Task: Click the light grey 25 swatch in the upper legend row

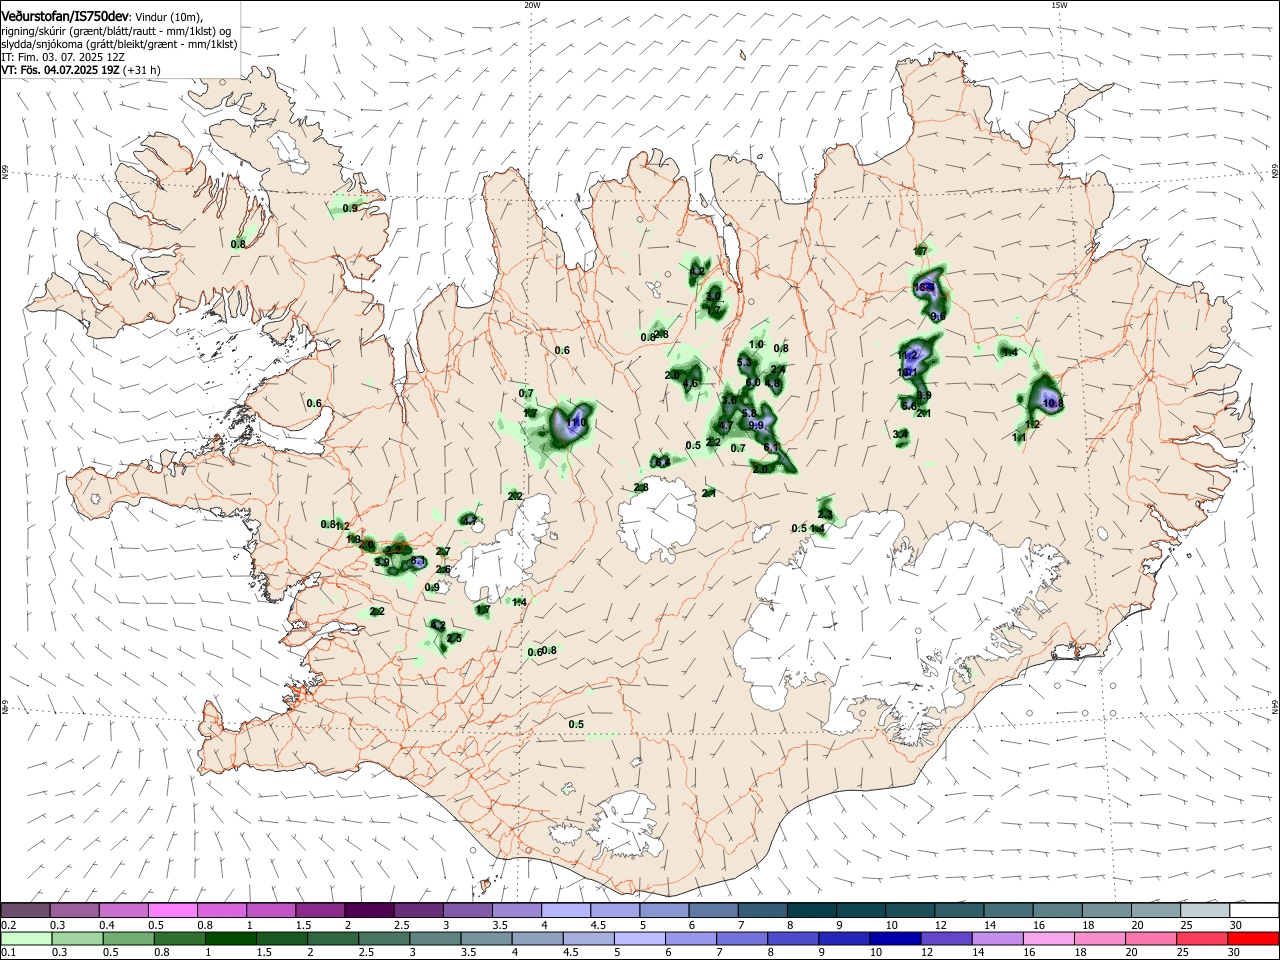Action: 1205,911
